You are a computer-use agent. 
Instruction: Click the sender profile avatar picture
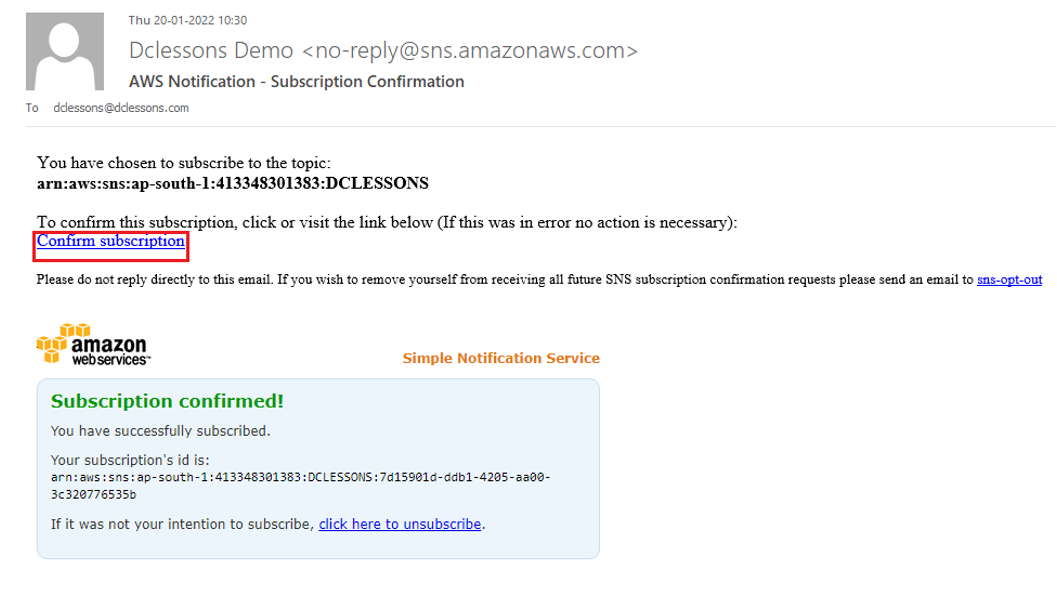coord(65,51)
